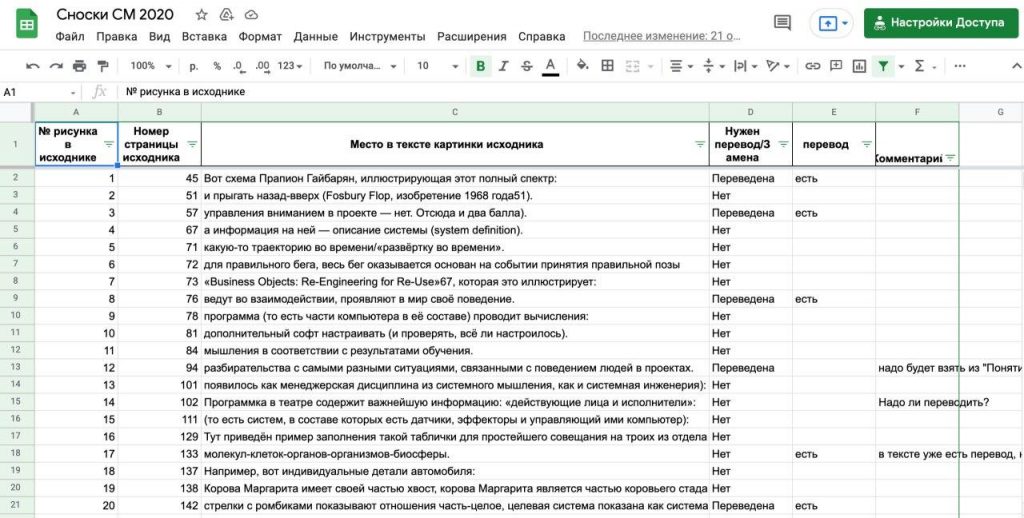Screen dimensions: 1024x518
Task: Click the present/upload button
Action: point(826,23)
